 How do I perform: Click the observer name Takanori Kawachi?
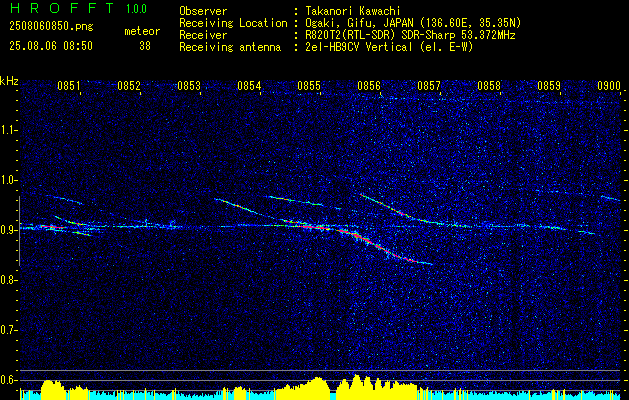pos(353,11)
